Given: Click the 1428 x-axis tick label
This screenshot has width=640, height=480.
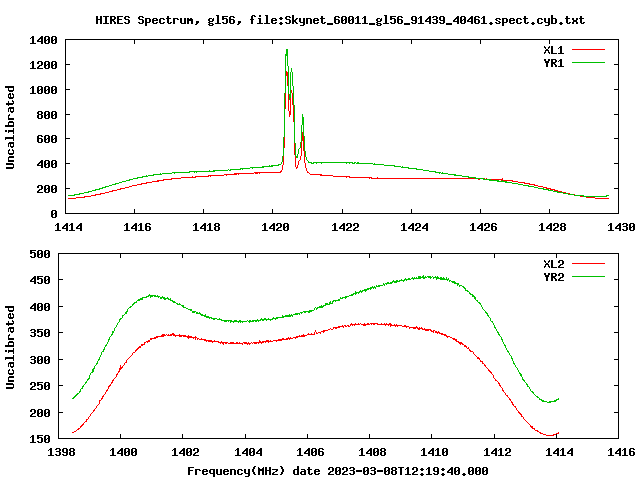Looking at the screenshot, I should coord(552,227).
